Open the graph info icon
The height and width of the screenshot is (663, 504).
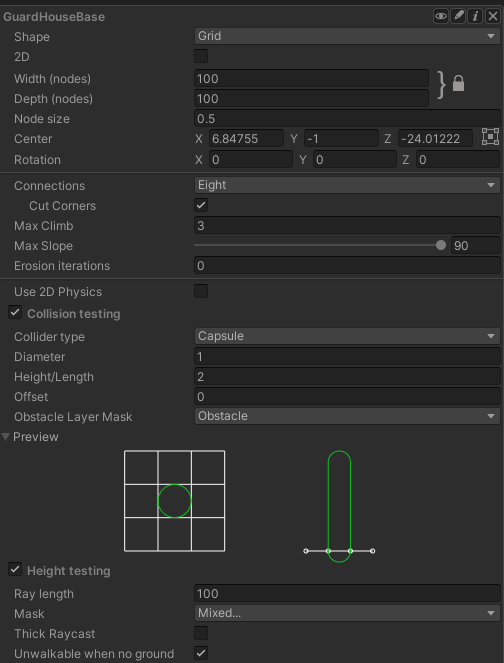click(x=475, y=16)
